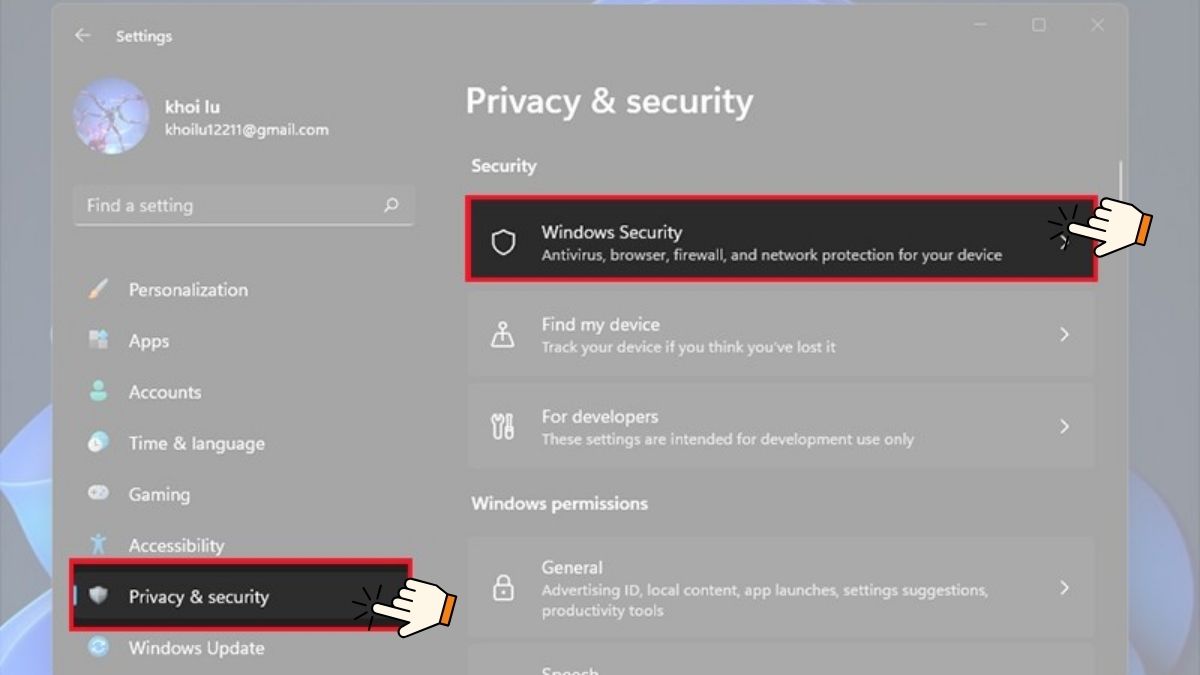Click the Time & language clock icon
The height and width of the screenshot is (675, 1200).
[98, 443]
